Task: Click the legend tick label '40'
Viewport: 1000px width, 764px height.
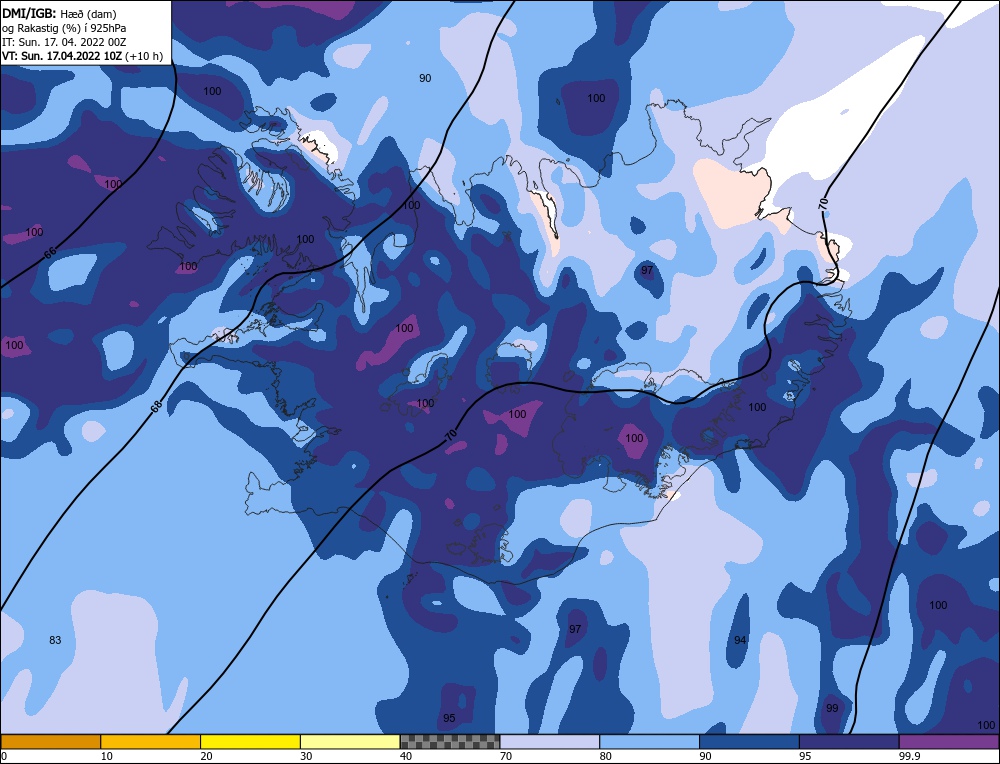Action: coord(406,756)
